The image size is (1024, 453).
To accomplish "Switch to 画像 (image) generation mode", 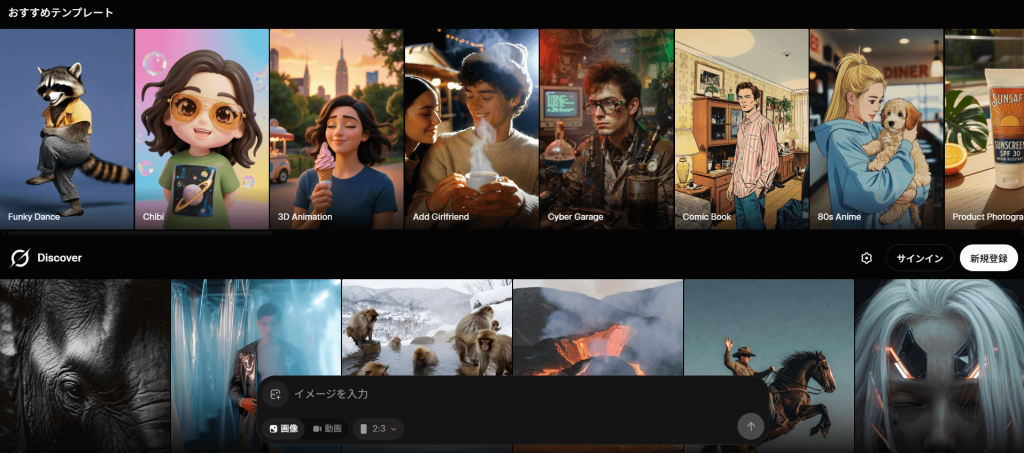I will (x=283, y=428).
